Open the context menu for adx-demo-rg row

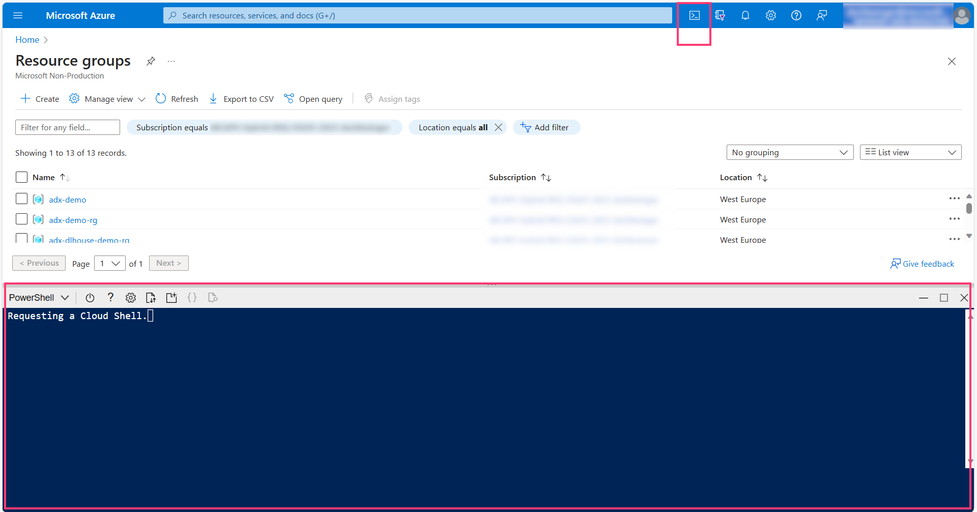pos(954,219)
